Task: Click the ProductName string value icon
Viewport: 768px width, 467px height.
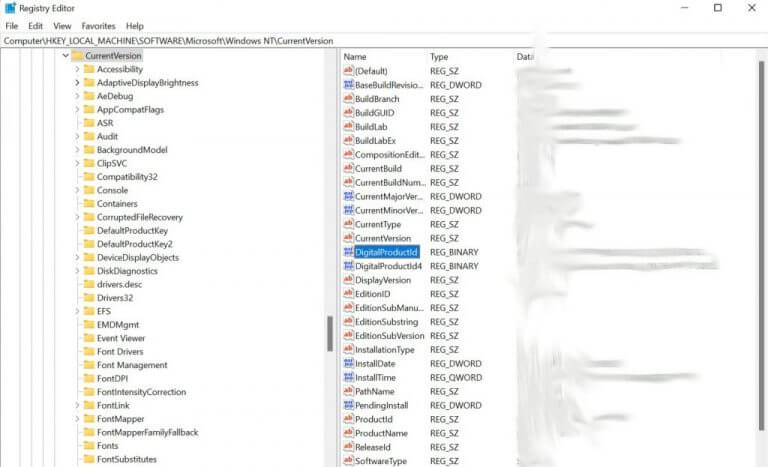Action: pos(348,433)
